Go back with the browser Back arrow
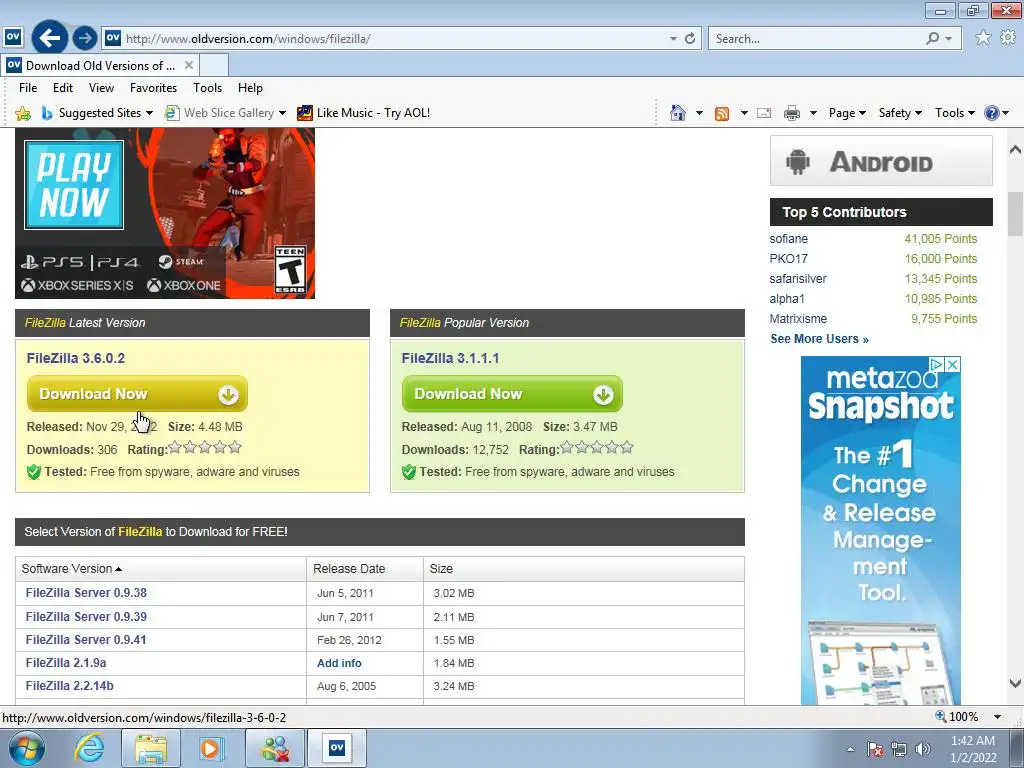The image size is (1024, 768). (50, 38)
